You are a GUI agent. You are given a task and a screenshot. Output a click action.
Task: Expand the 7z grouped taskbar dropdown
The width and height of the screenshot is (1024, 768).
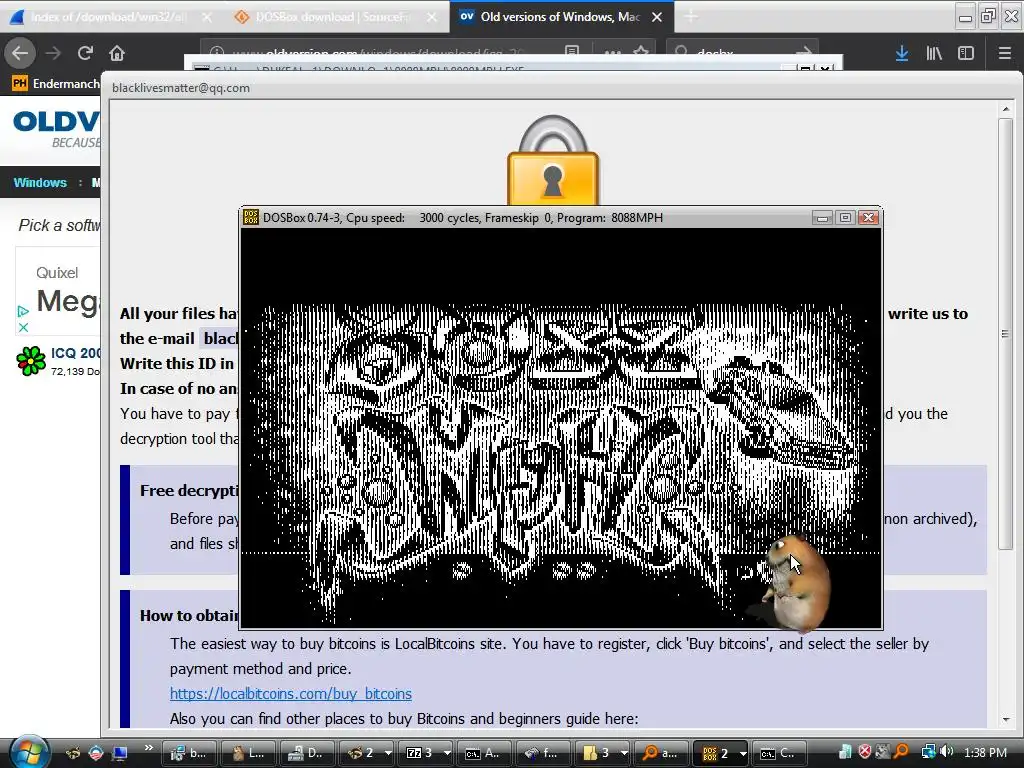pyautogui.click(x=447, y=753)
